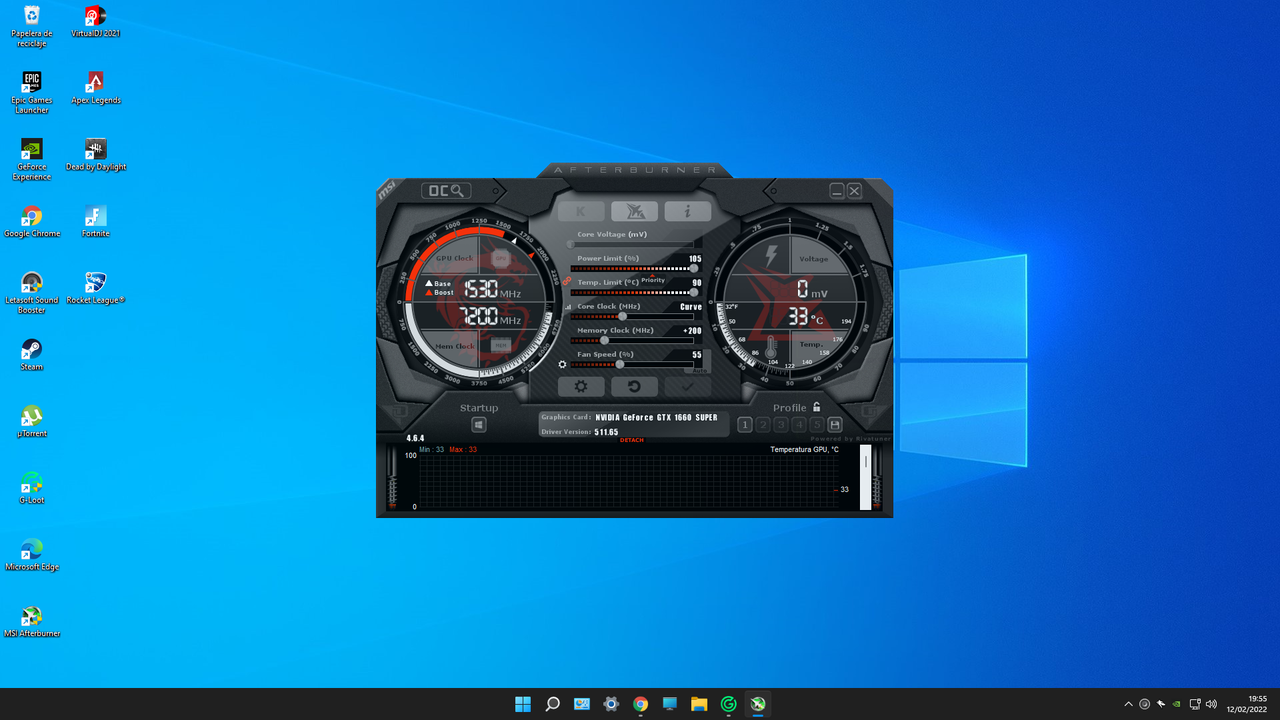Image resolution: width=1280 pixels, height=720 pixels.
Task: Select profile slot 1
Action: tap(745, 425)
